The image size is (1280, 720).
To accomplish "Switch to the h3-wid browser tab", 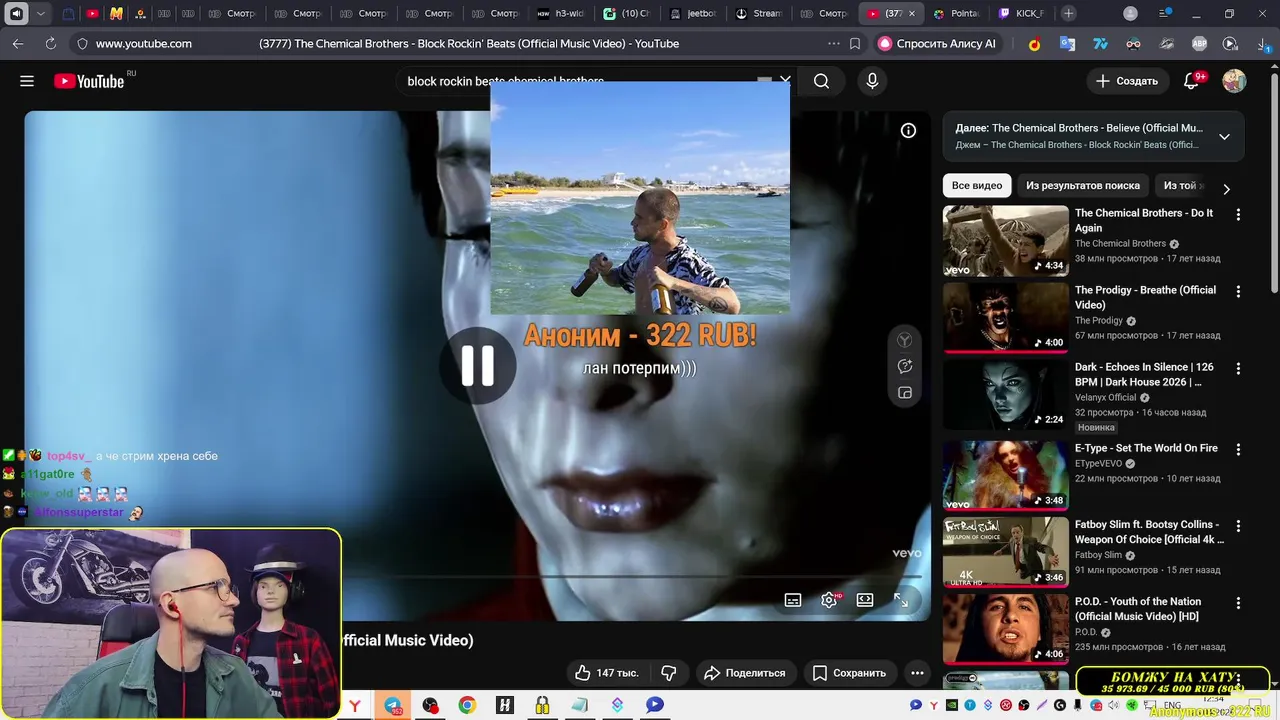I will click(x=561, y=14).
